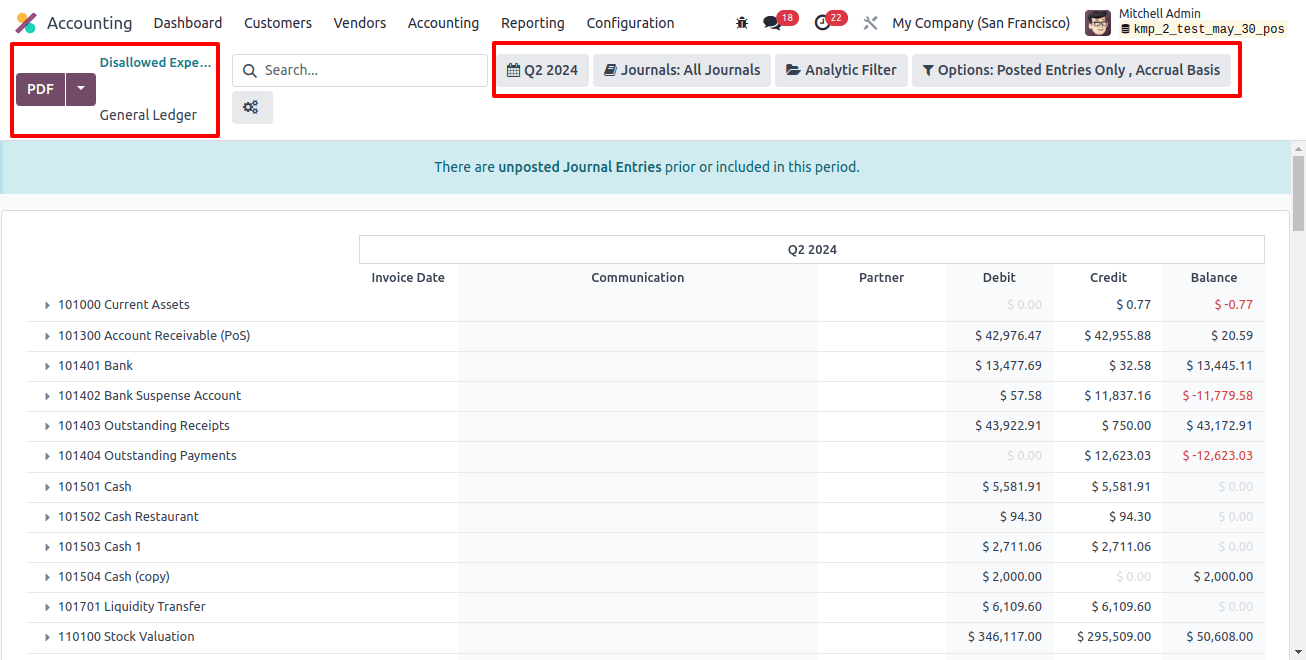Click Liquidity Transfer credit $ 6,109.60
The height and width of the screenshot is (660, 1306).
(1121, 607)
